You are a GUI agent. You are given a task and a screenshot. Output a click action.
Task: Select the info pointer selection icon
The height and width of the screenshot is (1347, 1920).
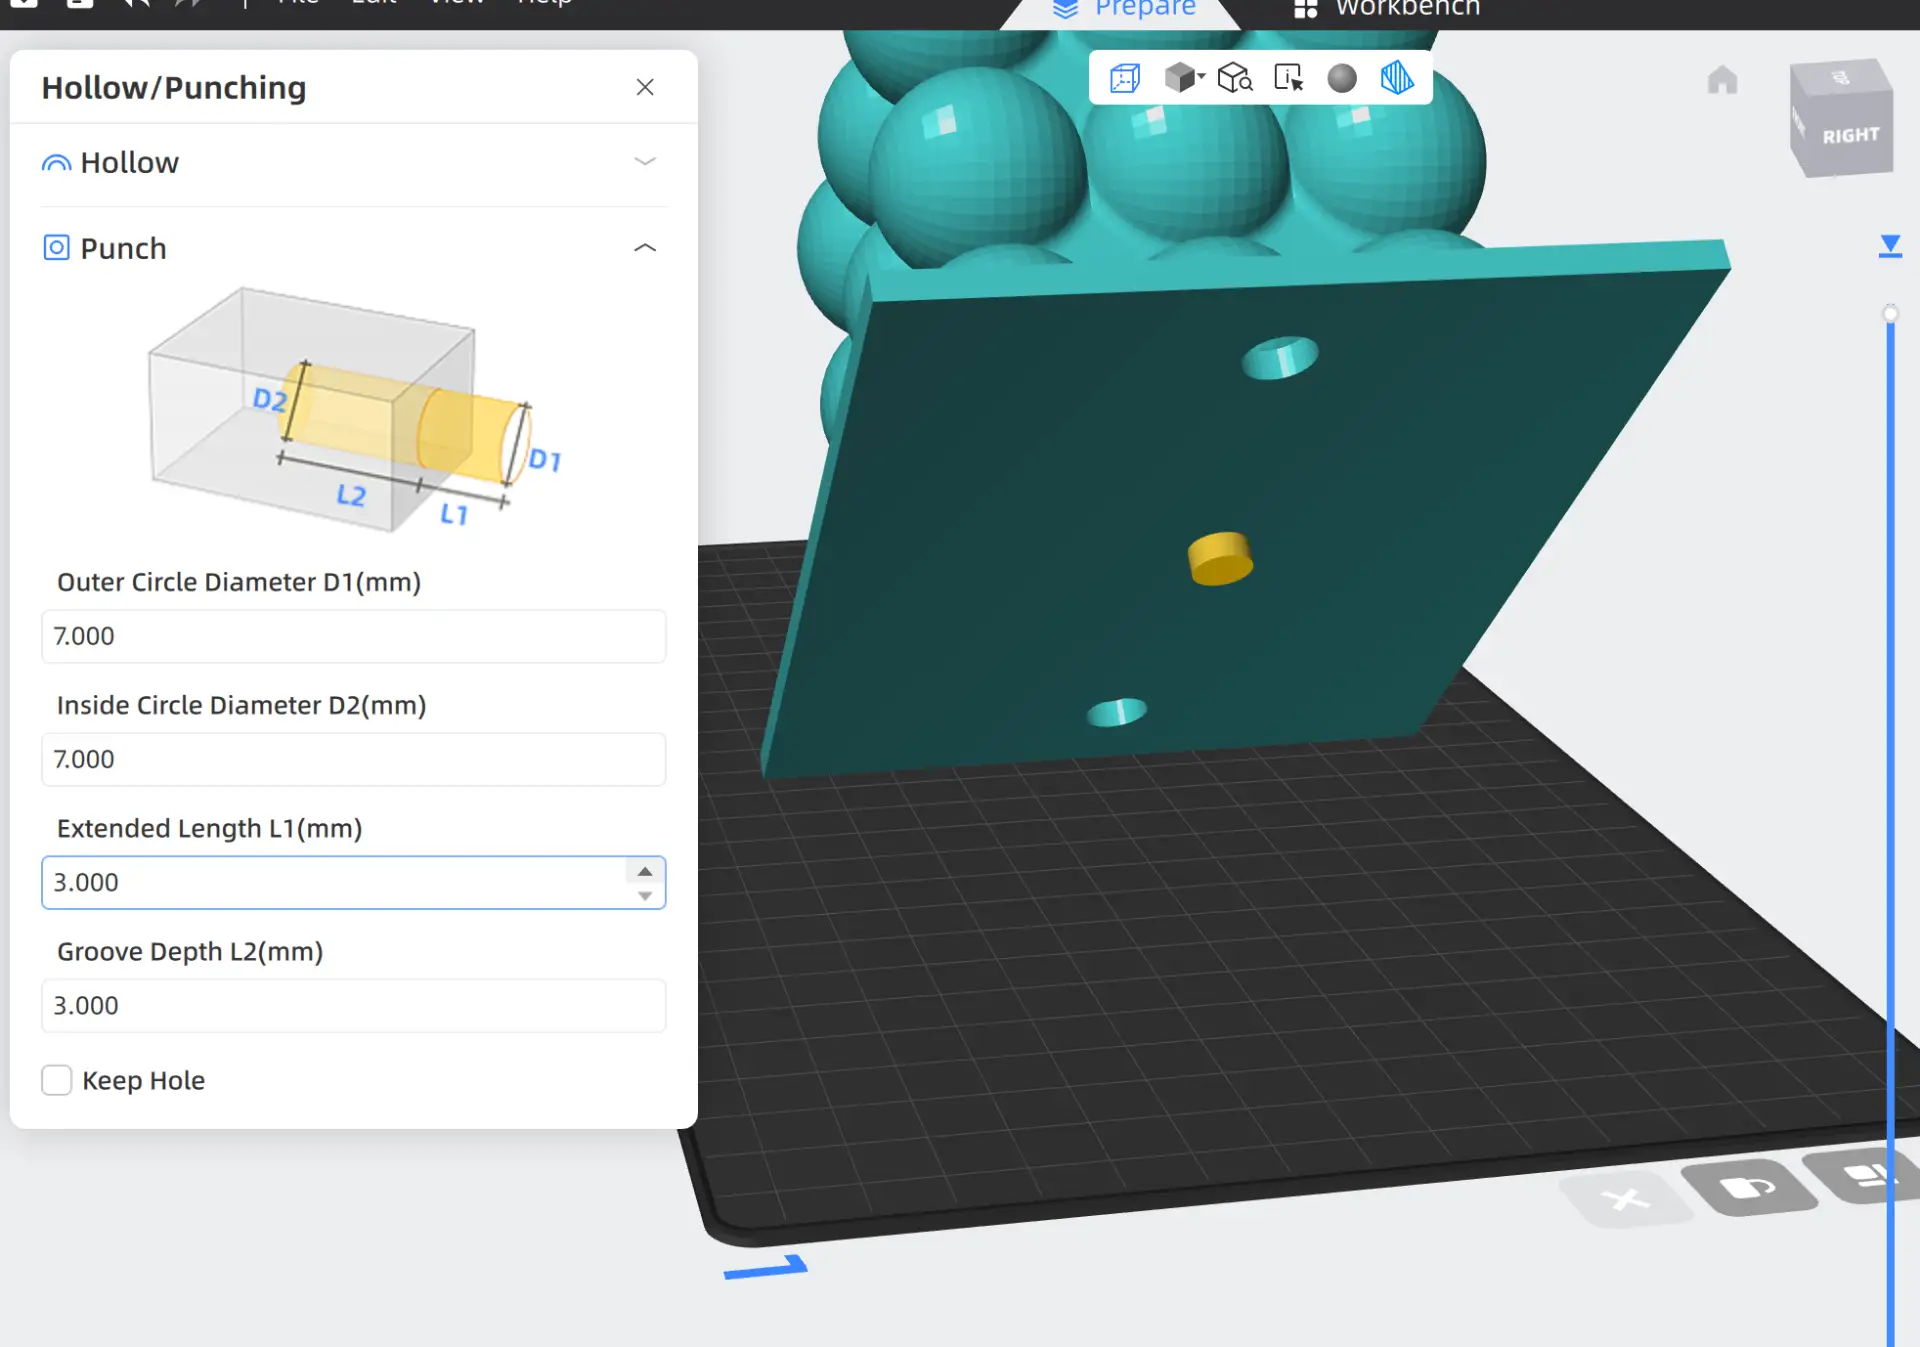pos(1289,78)
